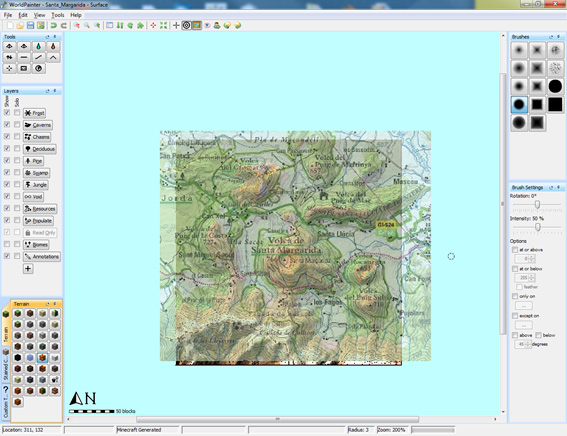Image resolution: width=567 pixels, height=436 pixels.
Task: Select the Populate layer button
Action: click(x=38, y=221)
